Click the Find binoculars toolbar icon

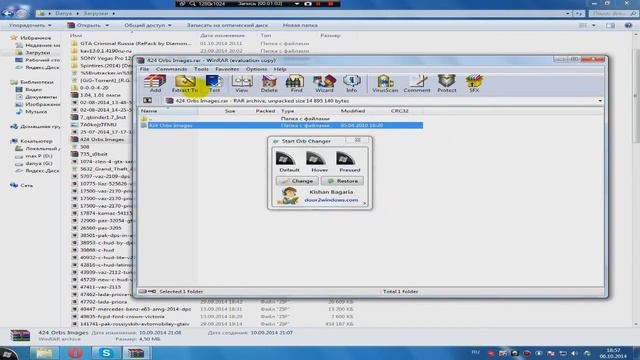pyautogui.click(x=296, y=83)
